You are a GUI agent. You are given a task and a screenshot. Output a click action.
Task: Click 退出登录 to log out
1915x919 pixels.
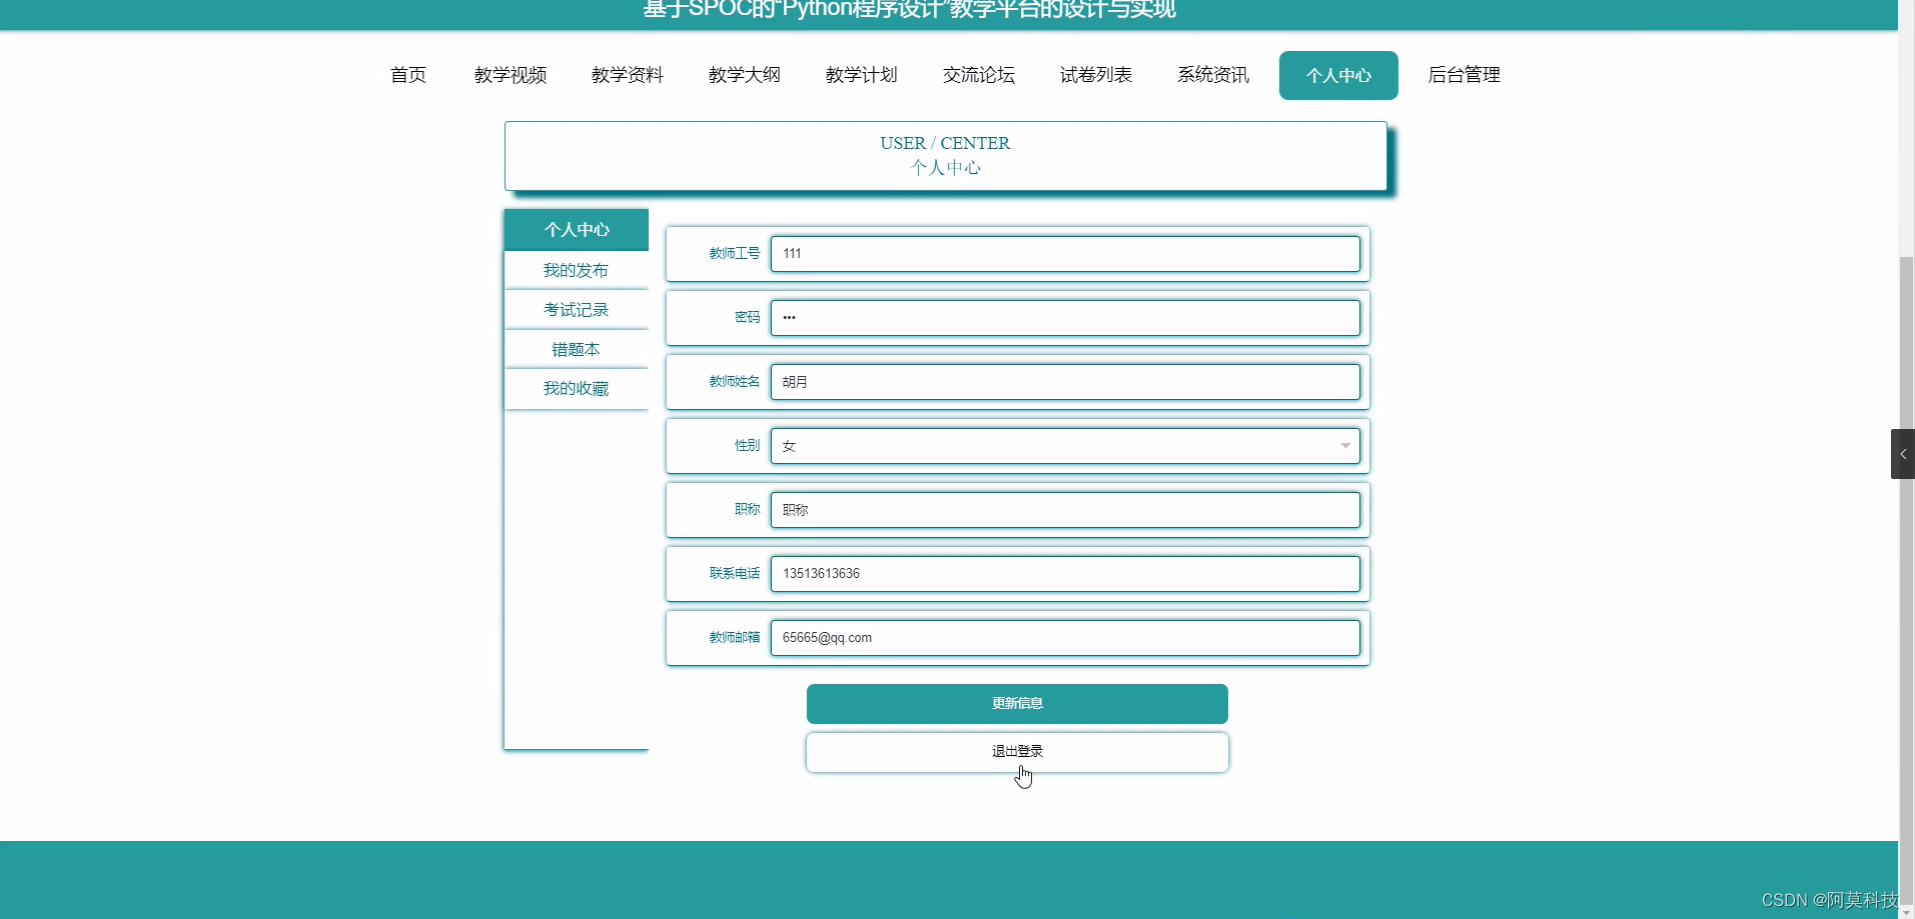click(1016, 751)
